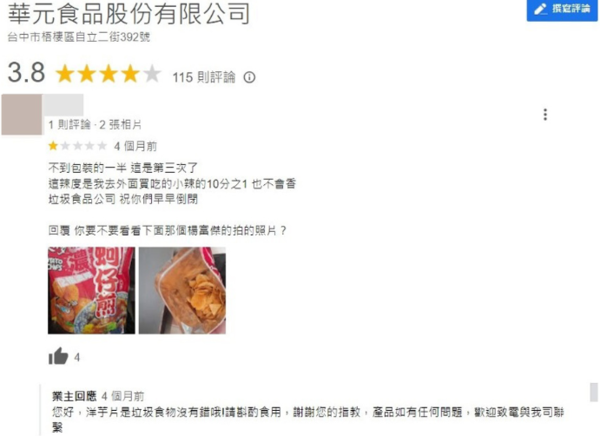Click the pencil icon in review button
Screen dimensions: 600x436
click(x=540, y=9)
